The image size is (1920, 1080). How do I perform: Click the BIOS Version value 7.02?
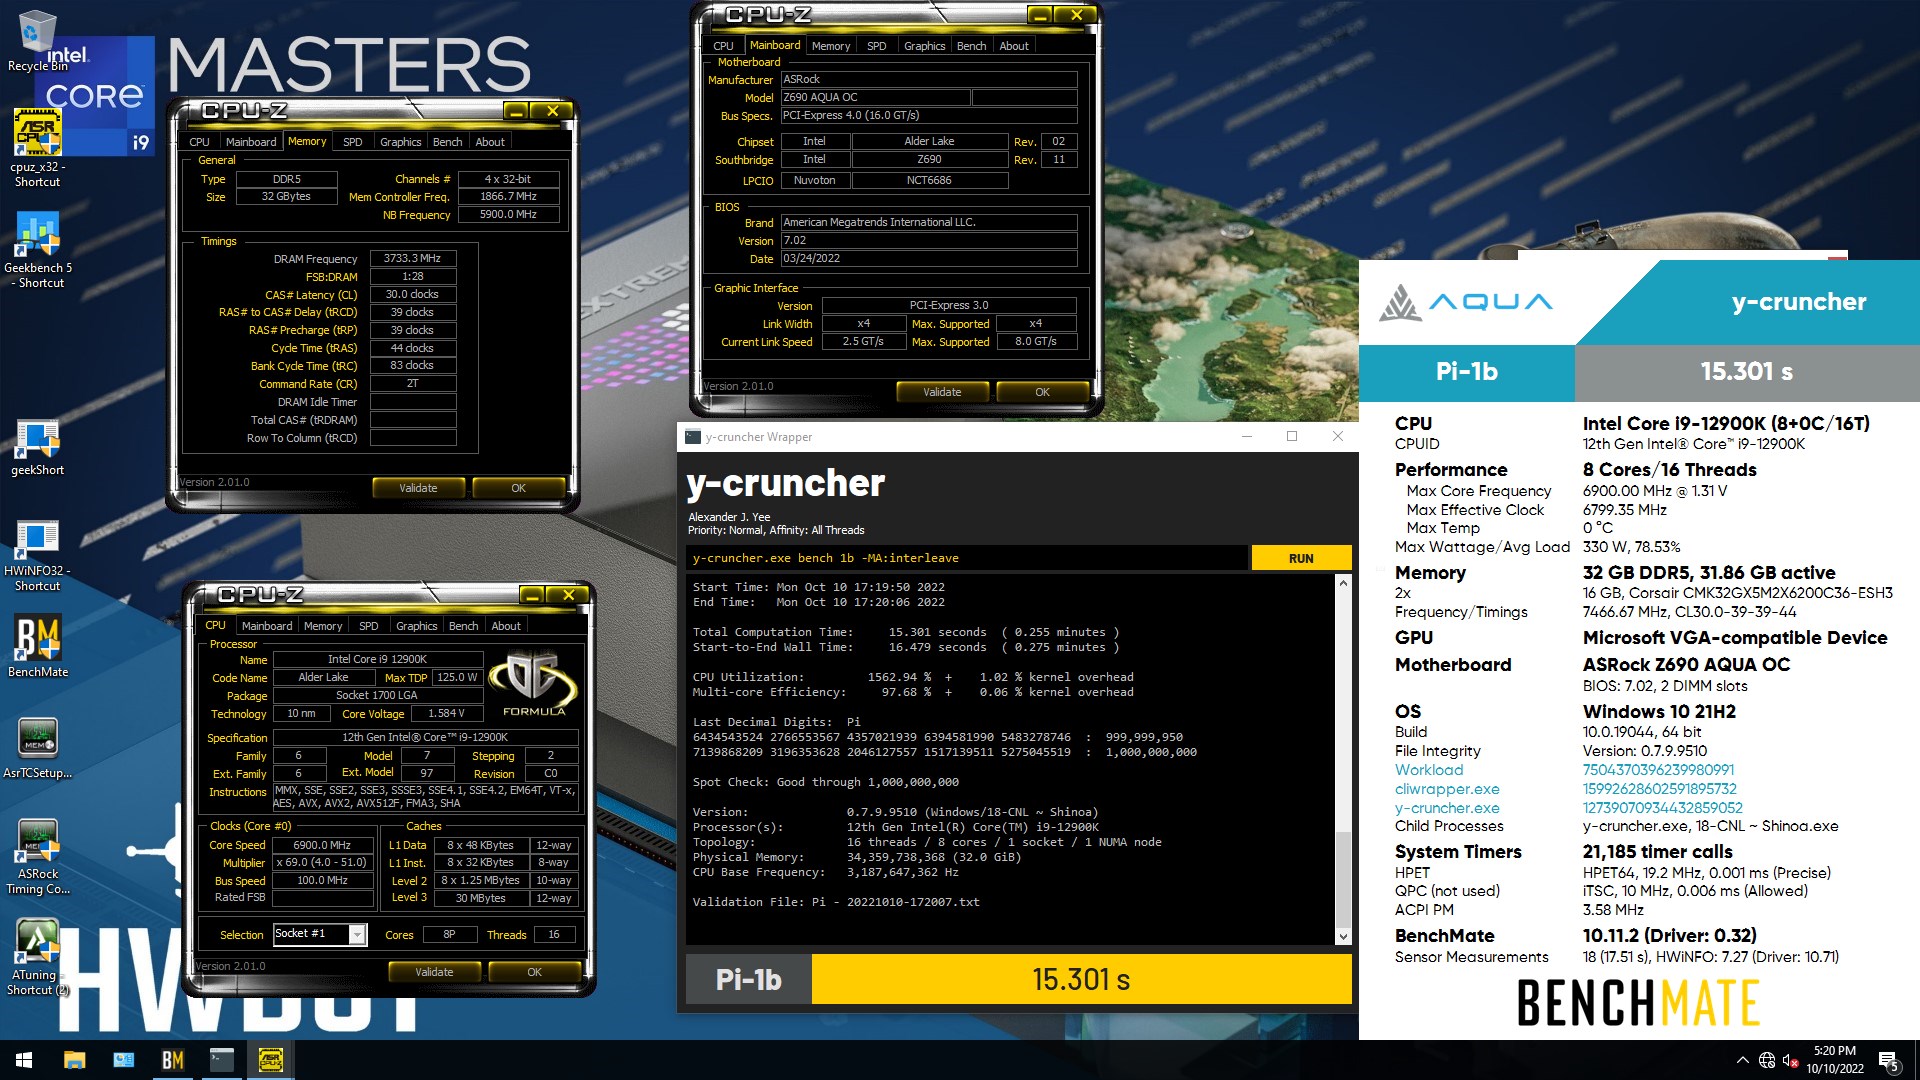[929, 240]
